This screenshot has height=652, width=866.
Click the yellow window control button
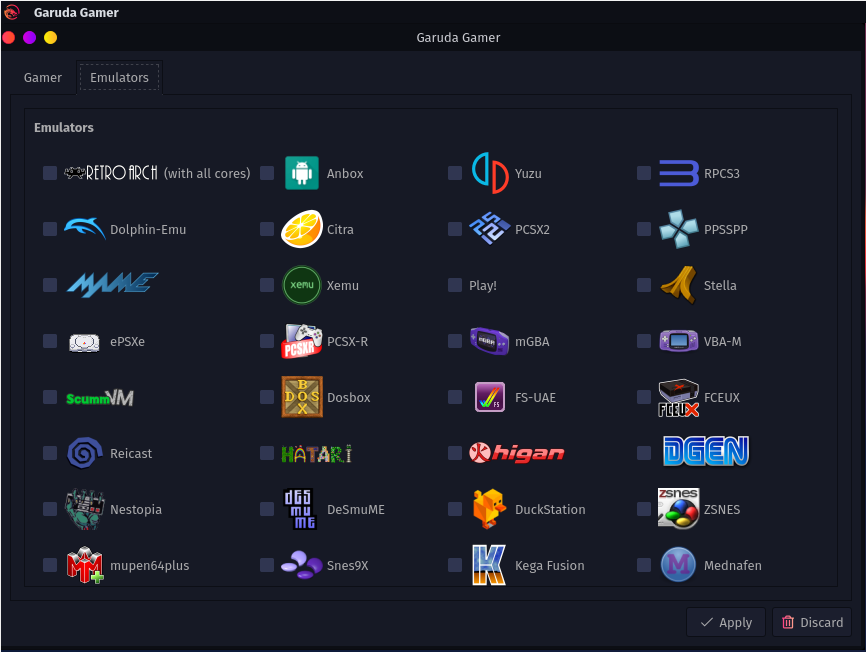pos(50,38)
